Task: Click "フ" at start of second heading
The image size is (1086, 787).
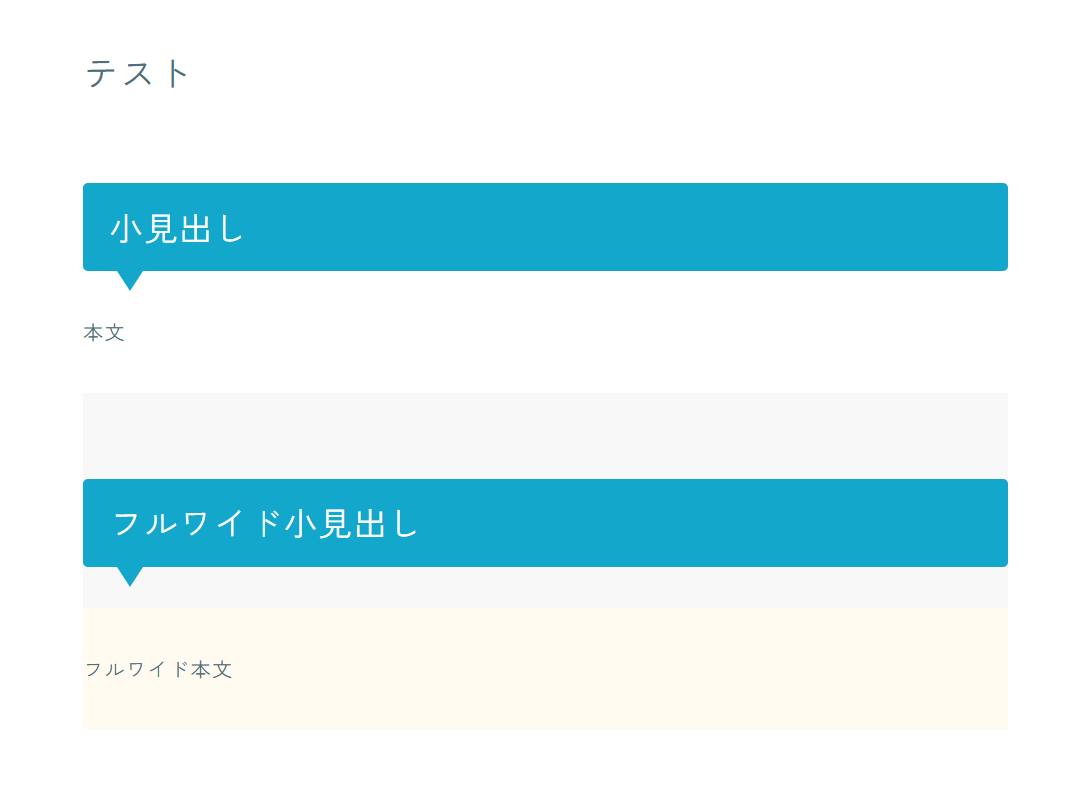Action: pos(127,524)
